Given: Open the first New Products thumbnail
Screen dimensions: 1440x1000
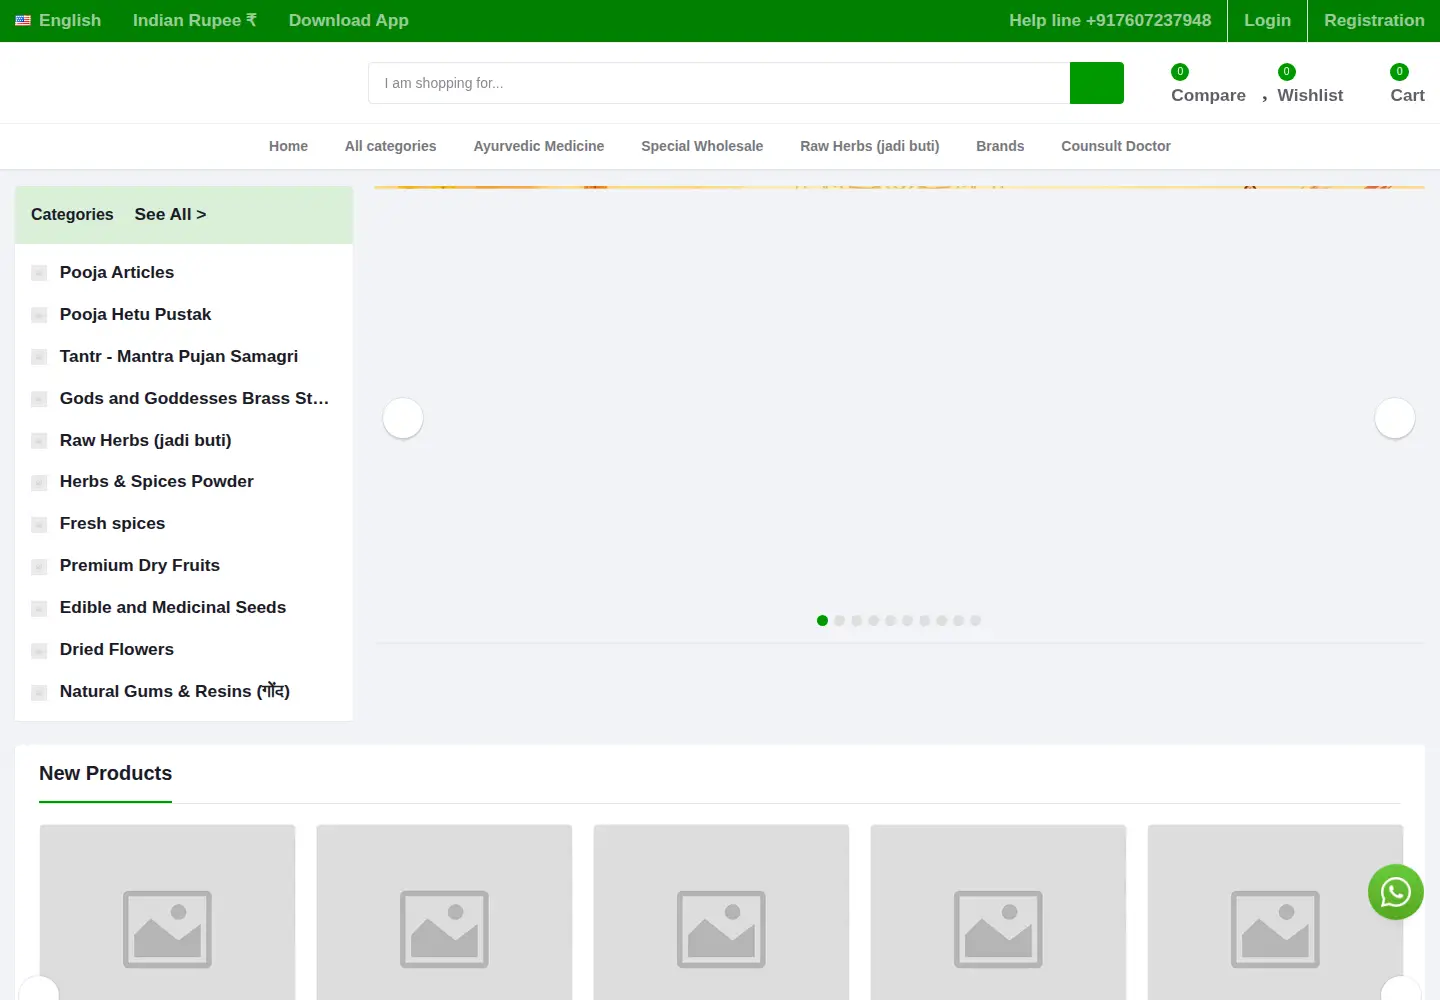Looking at the screenshot, I should [167, 912].
